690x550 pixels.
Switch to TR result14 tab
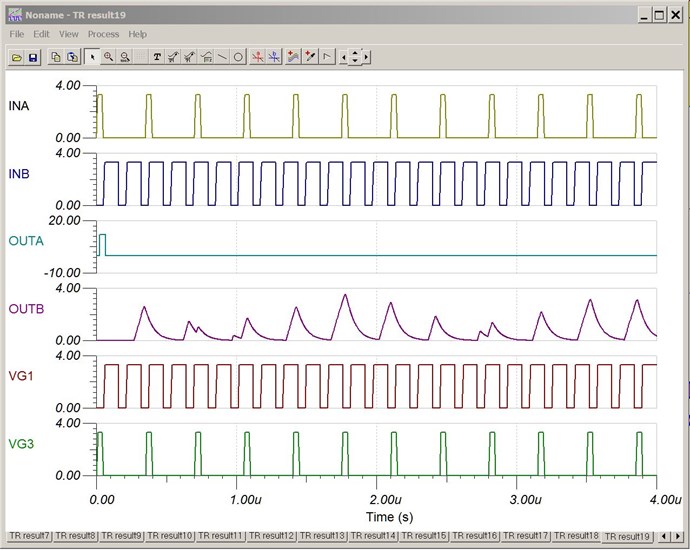pyautogui.click(x=373, y=536)
